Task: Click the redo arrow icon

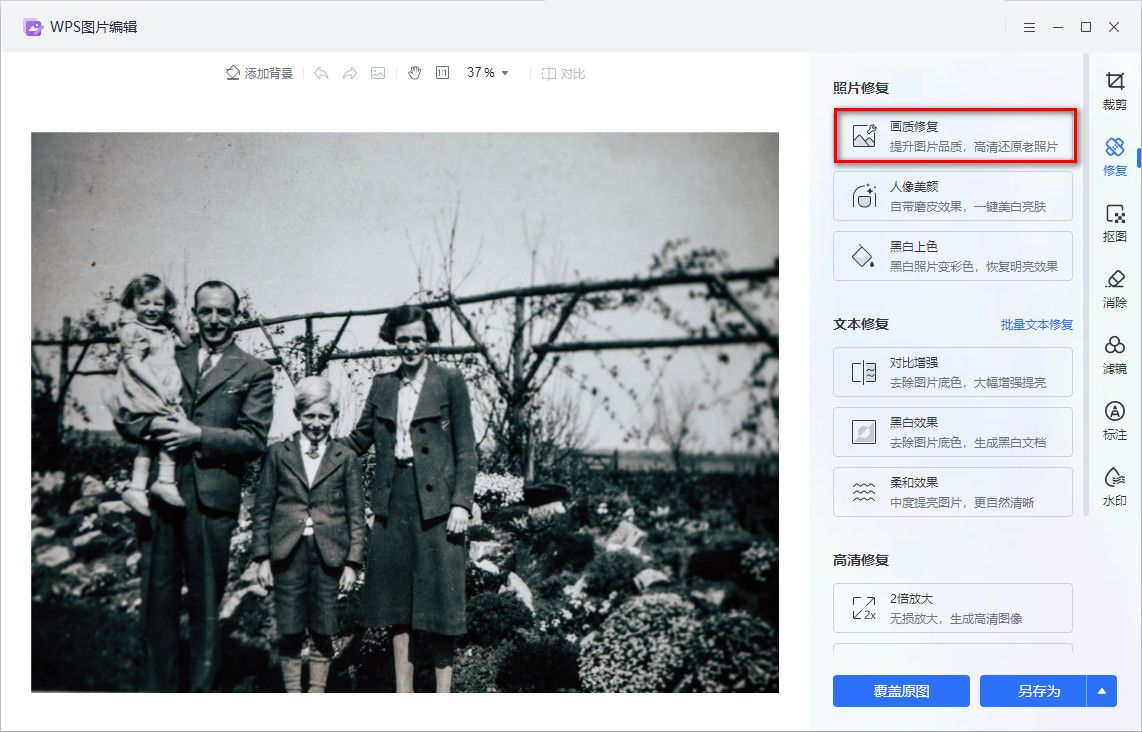Action: pyautogui.click(x=350, y=74)
